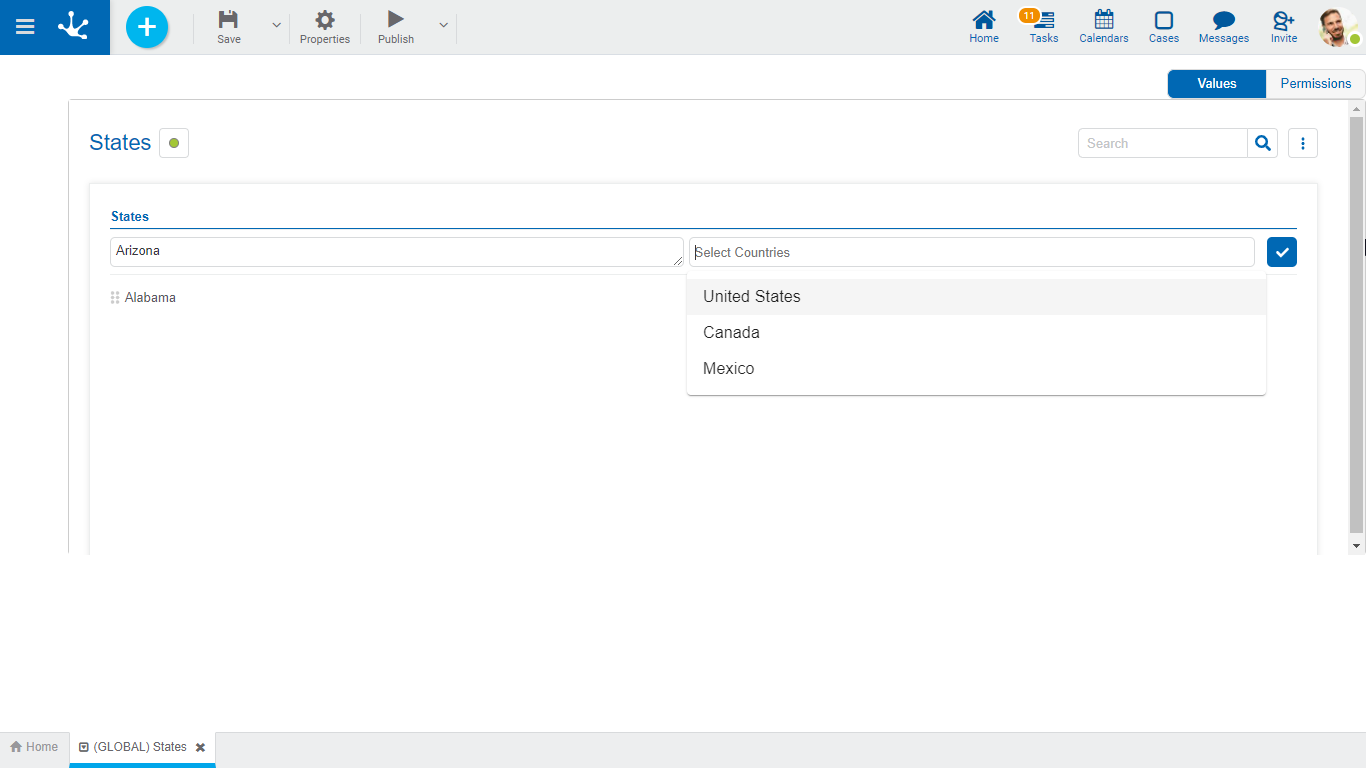Image resolution: width=1366 pixels, height=768 pixels.
Task: Open the hamburger main menu
Action: pos(25,27)
